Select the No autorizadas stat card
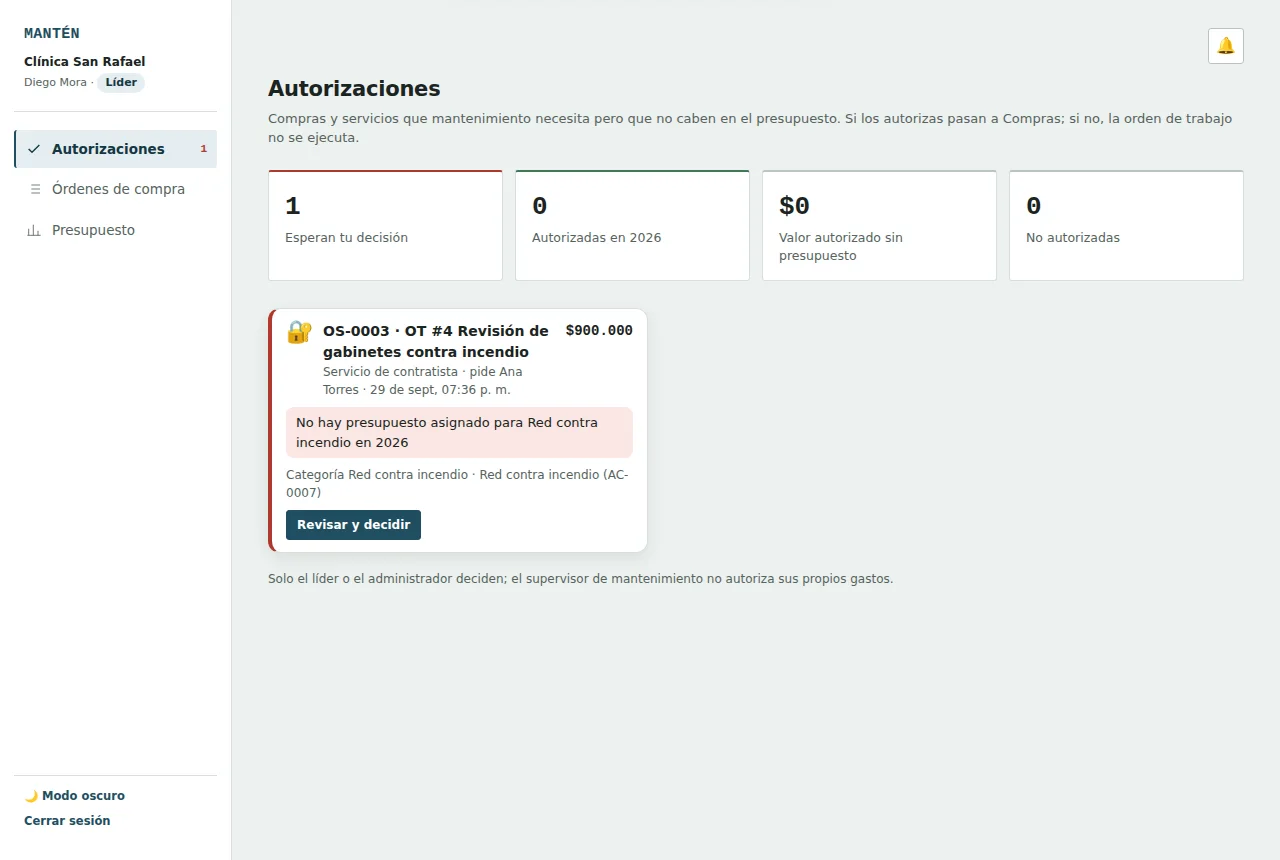 [x=1126, y=225]
